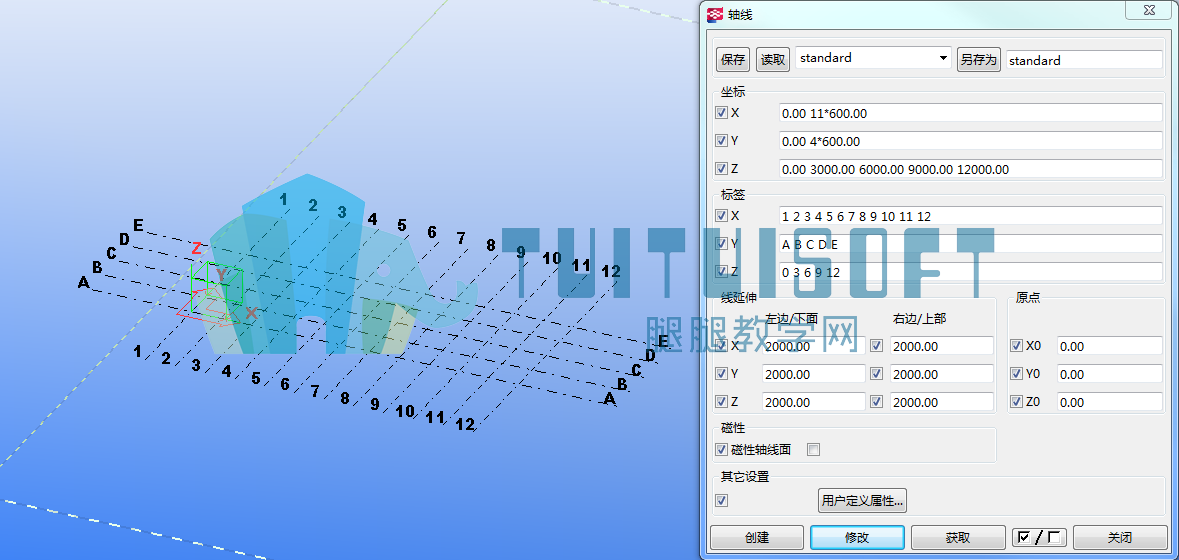This screenshot has width=1179, height=560.
Task: Toggle the 原点 X0 checkbox
Action: click(1017, 346)
